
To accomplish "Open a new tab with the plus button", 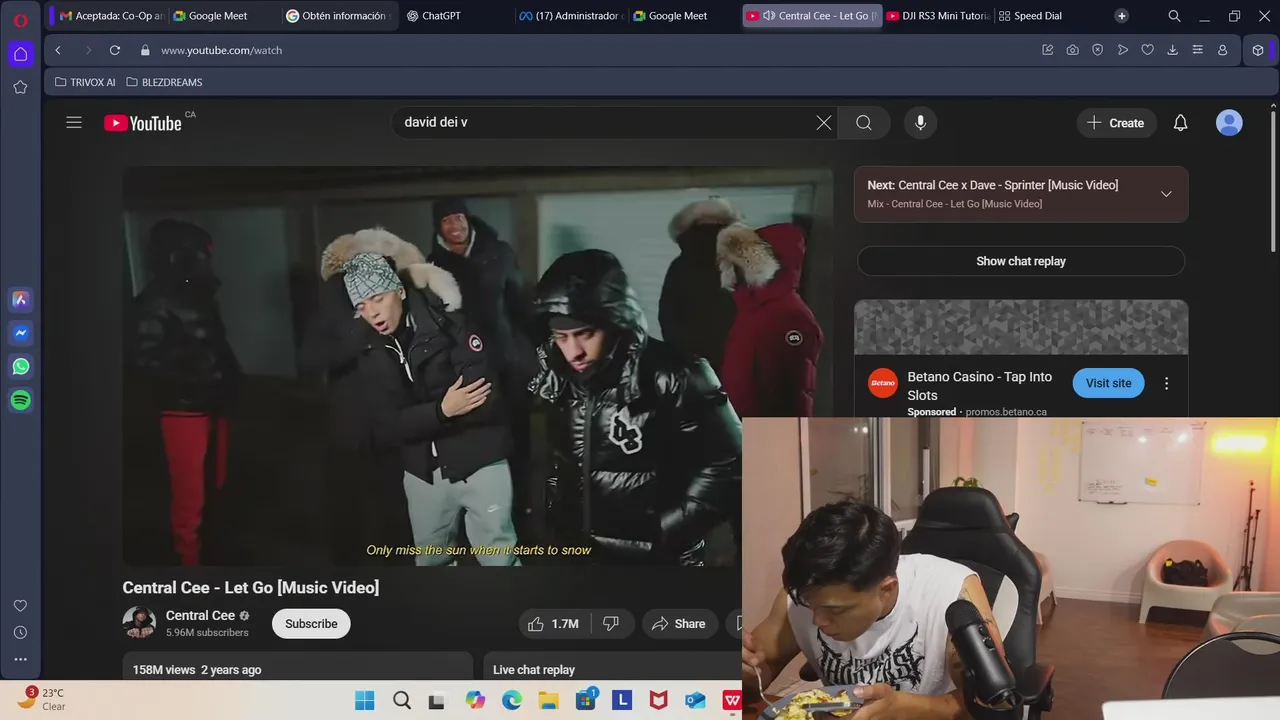I will coord(1122,16).
